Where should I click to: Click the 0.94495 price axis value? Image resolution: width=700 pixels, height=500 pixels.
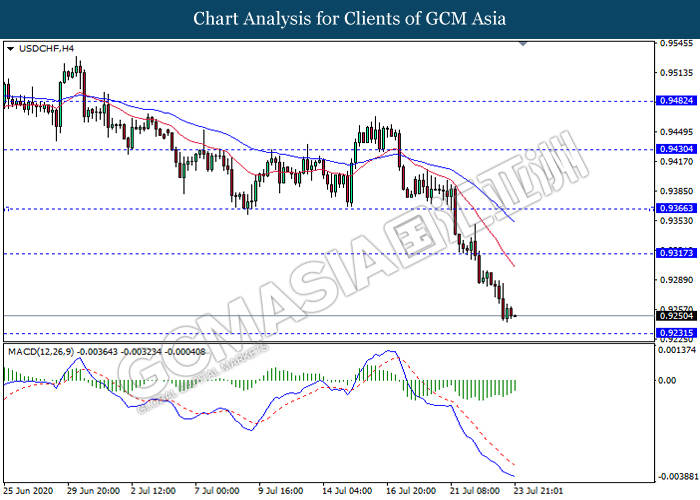click(677, 132)
